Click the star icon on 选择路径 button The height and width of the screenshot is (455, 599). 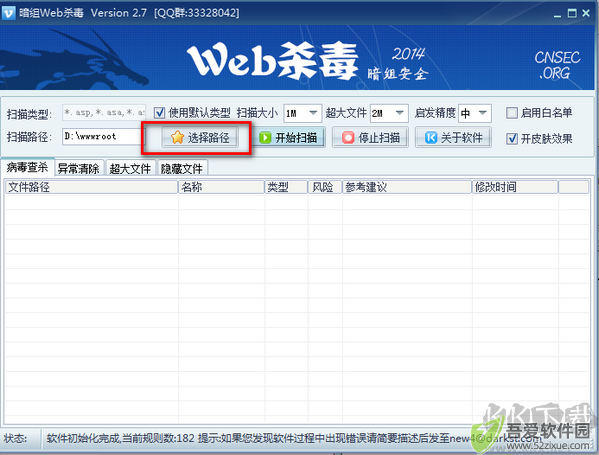tap(177, 137)
